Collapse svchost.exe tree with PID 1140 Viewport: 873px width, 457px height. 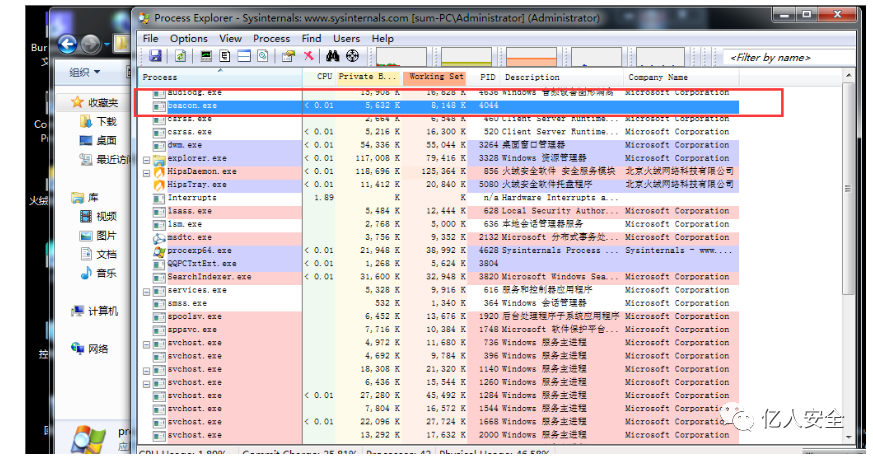click(146, 371)
